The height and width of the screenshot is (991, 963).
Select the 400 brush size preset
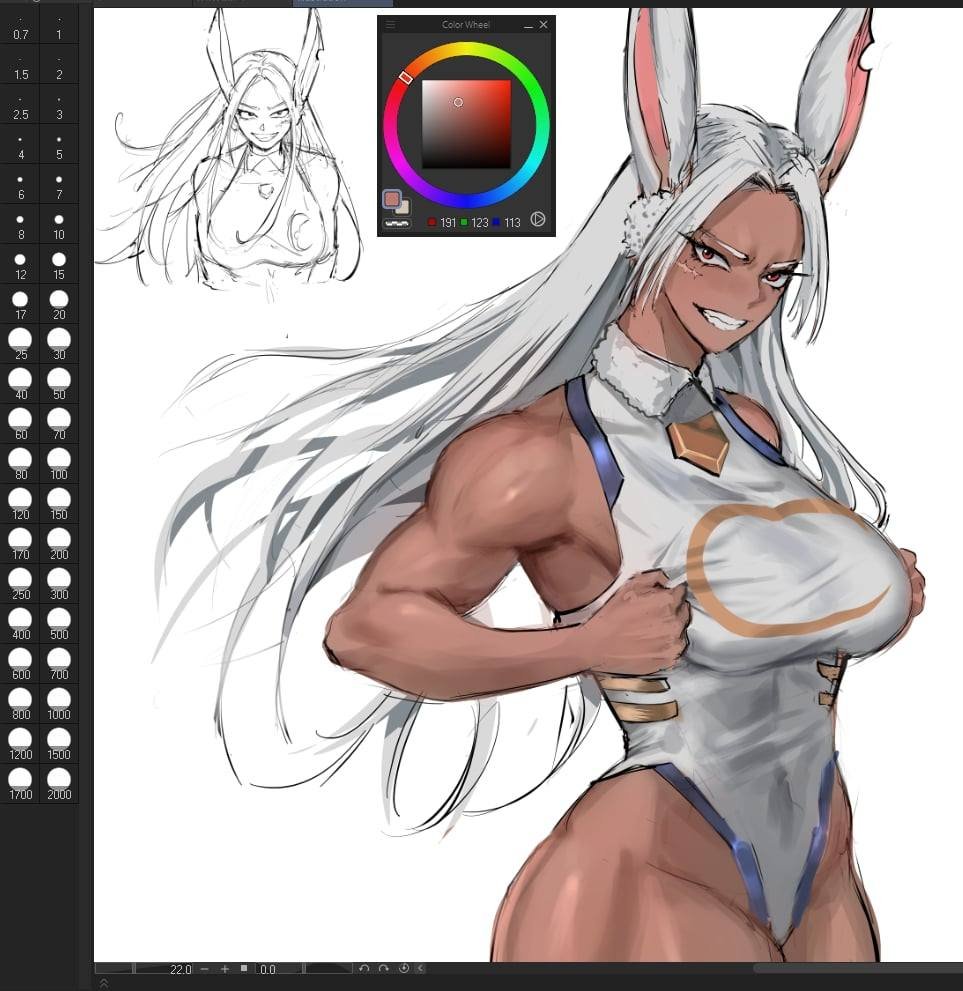(20, 623)
